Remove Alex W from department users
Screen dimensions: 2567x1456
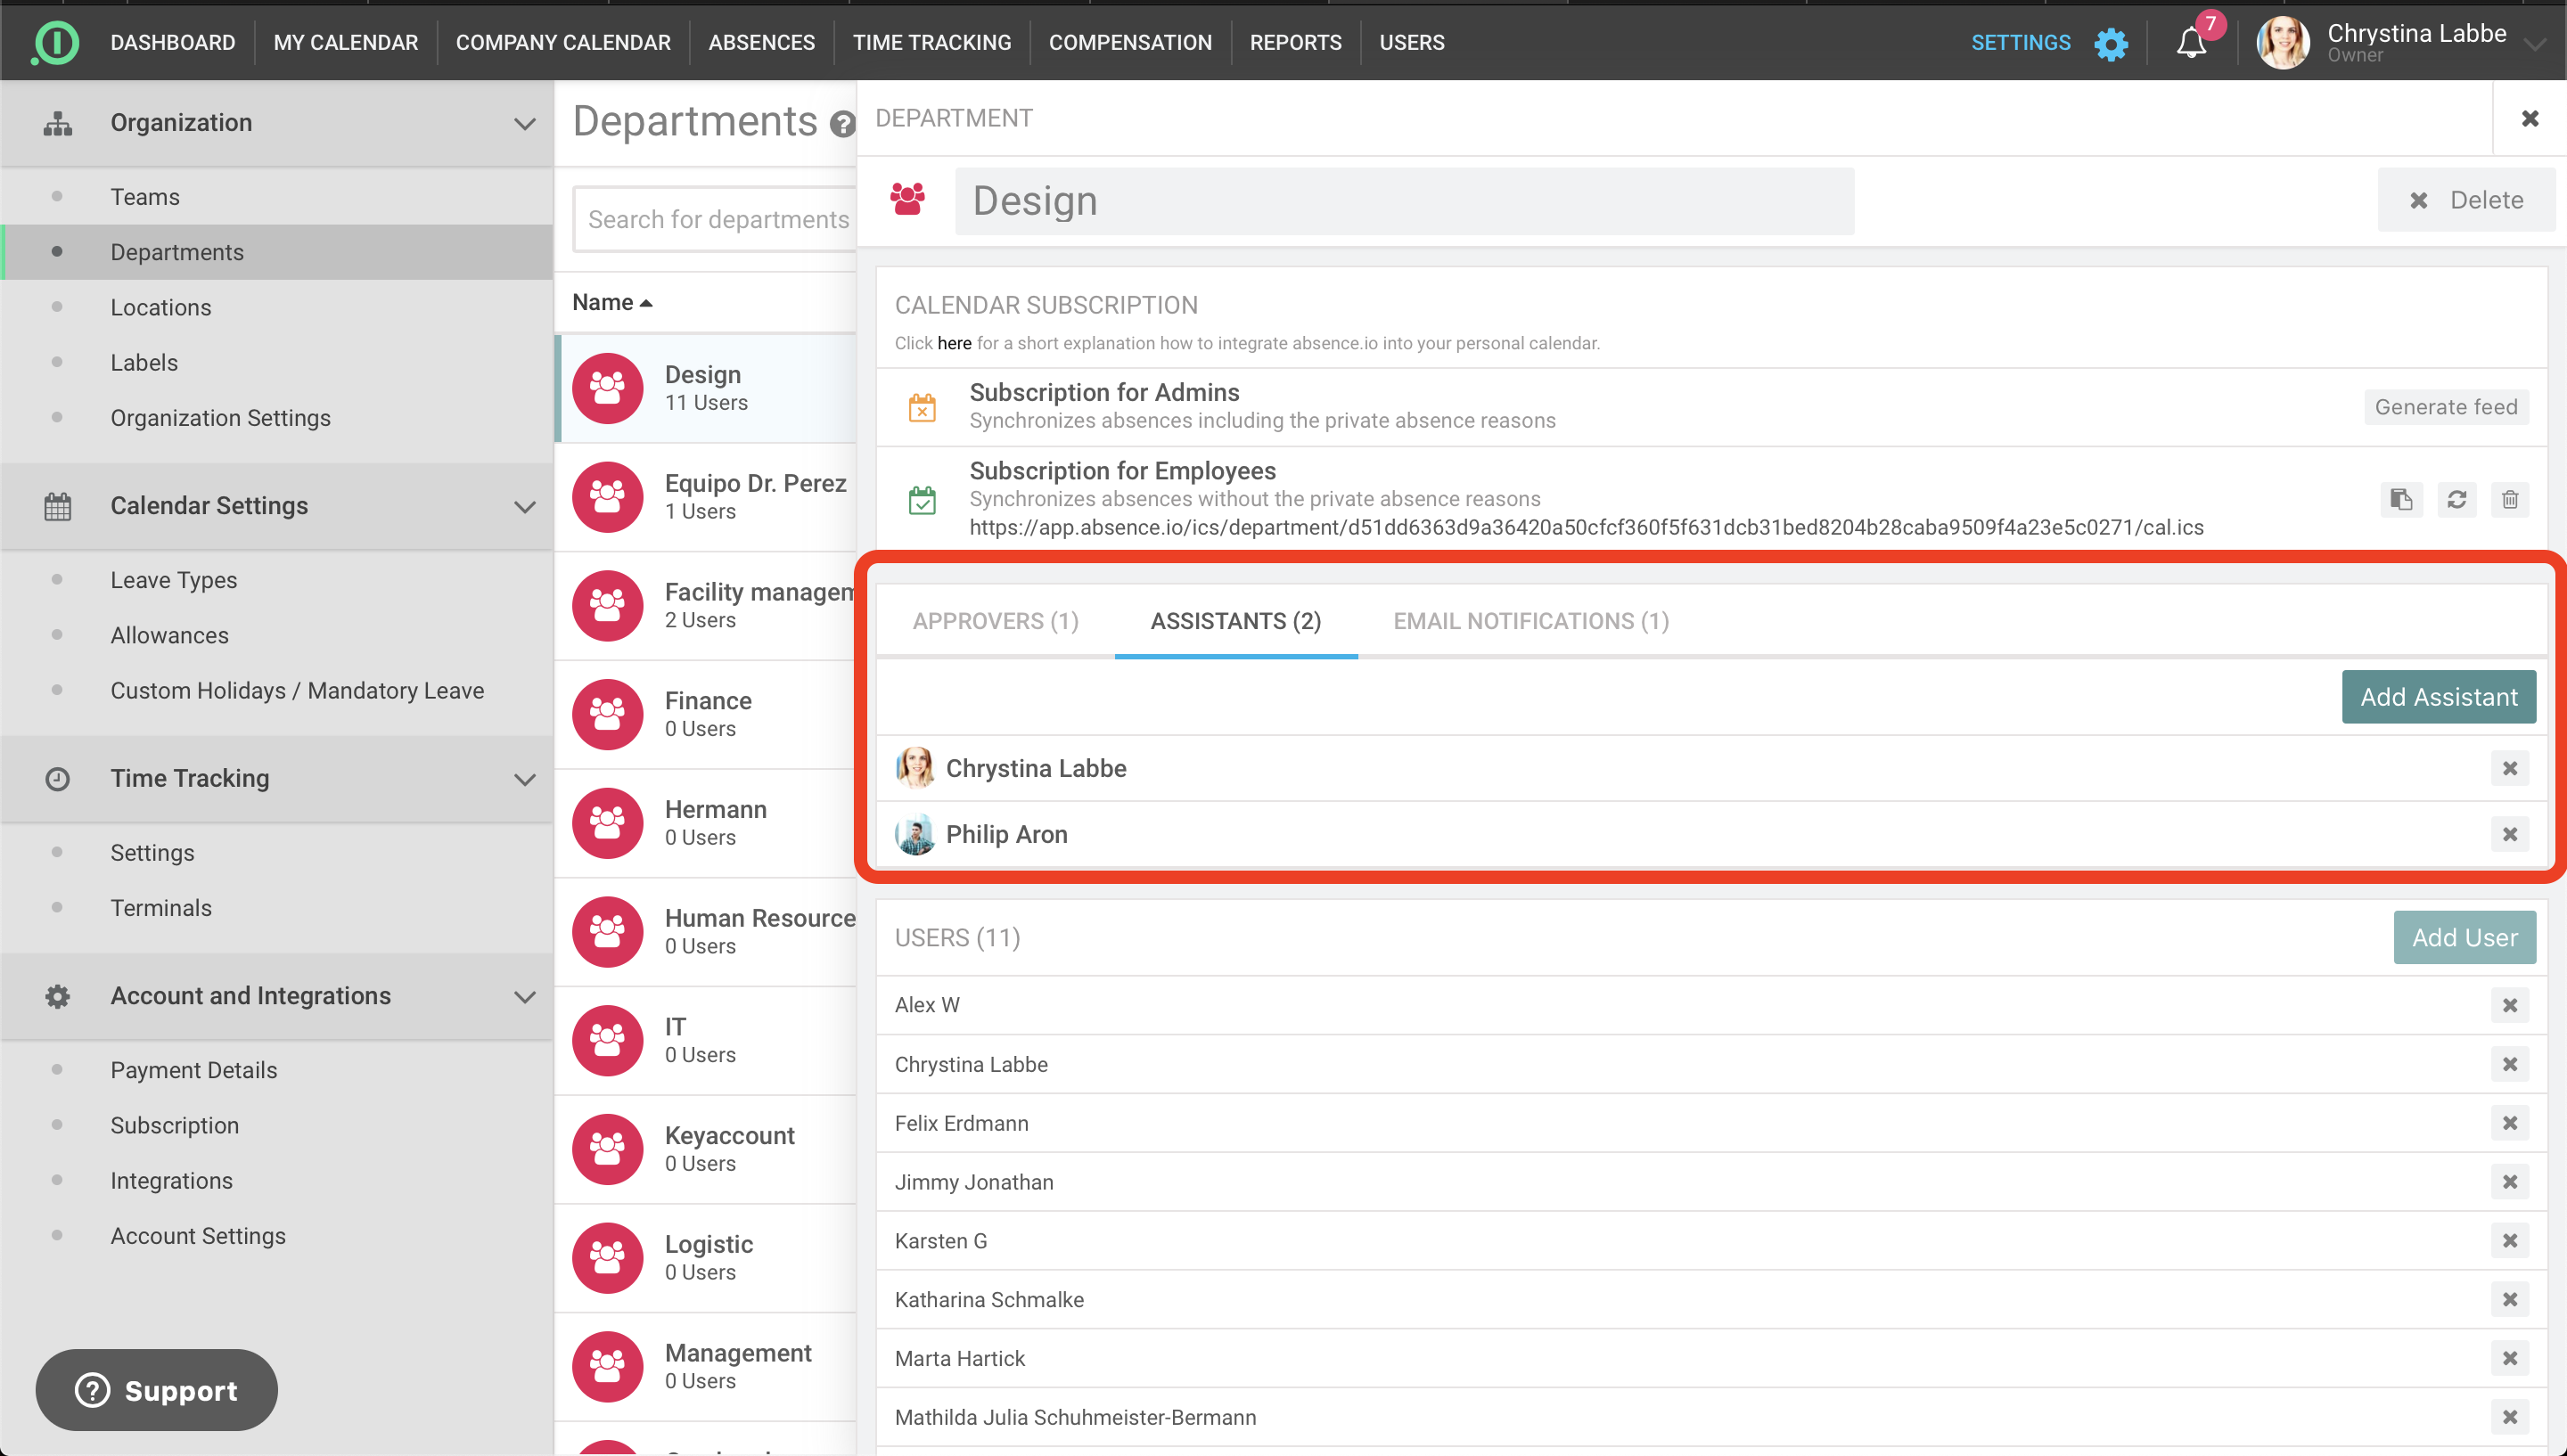(x=2509, y=1005)
